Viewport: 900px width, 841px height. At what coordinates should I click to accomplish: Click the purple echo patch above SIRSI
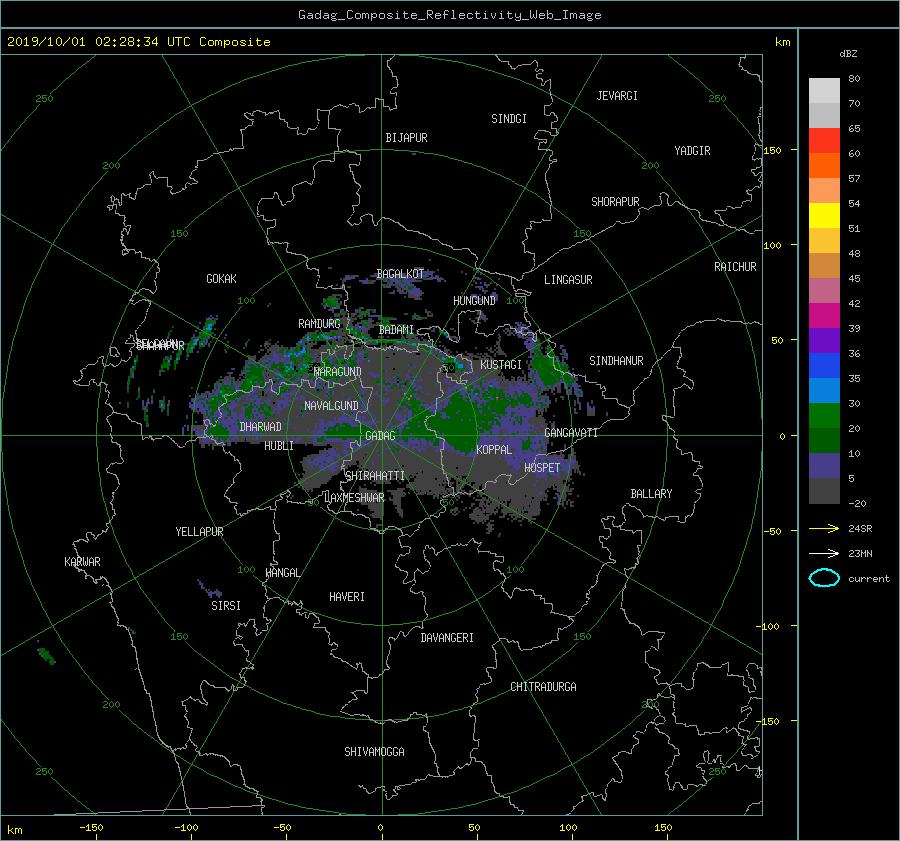tap(210, 589)
